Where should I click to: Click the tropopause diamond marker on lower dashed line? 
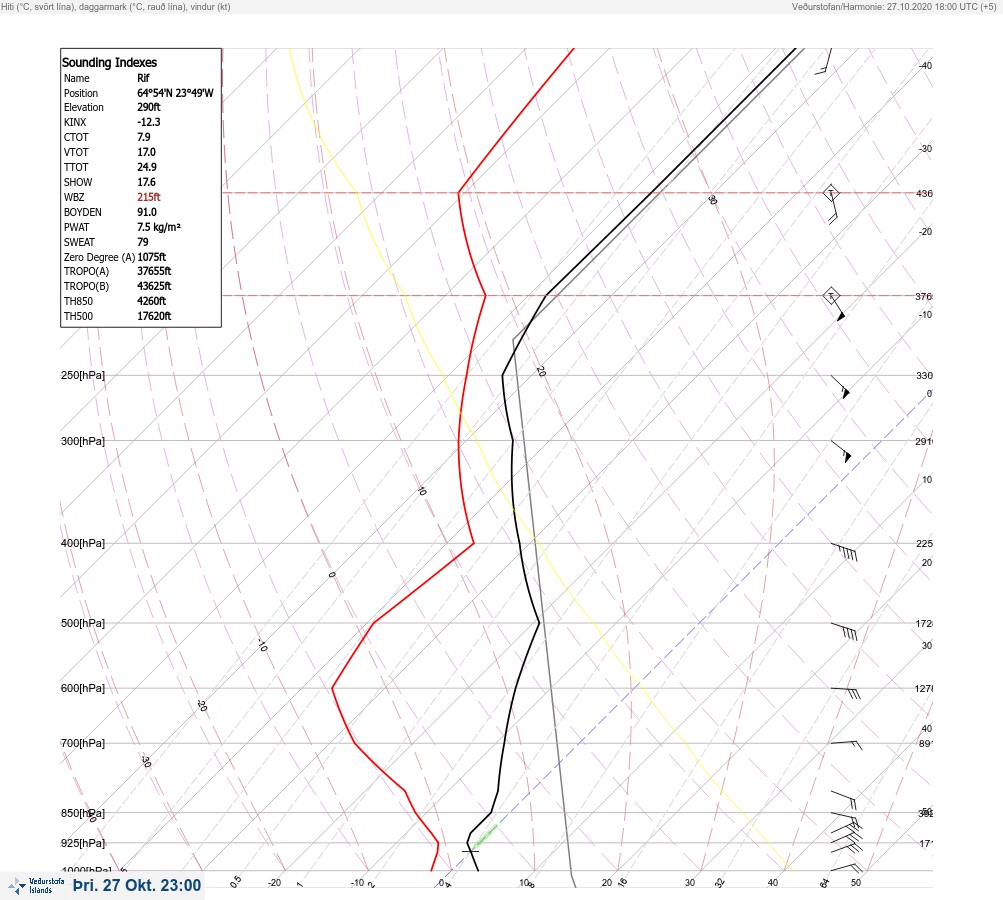(830, 296)
